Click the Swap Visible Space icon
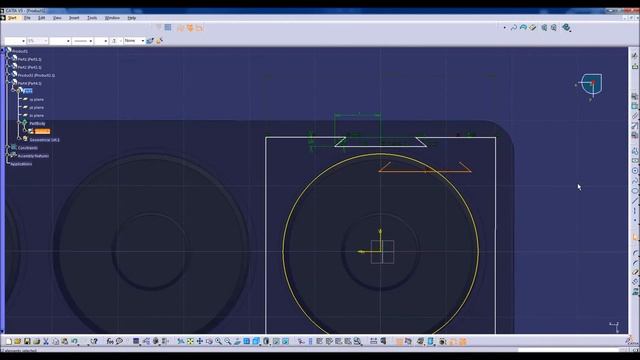This screenshot has width=640, height=360. (285, 341)
